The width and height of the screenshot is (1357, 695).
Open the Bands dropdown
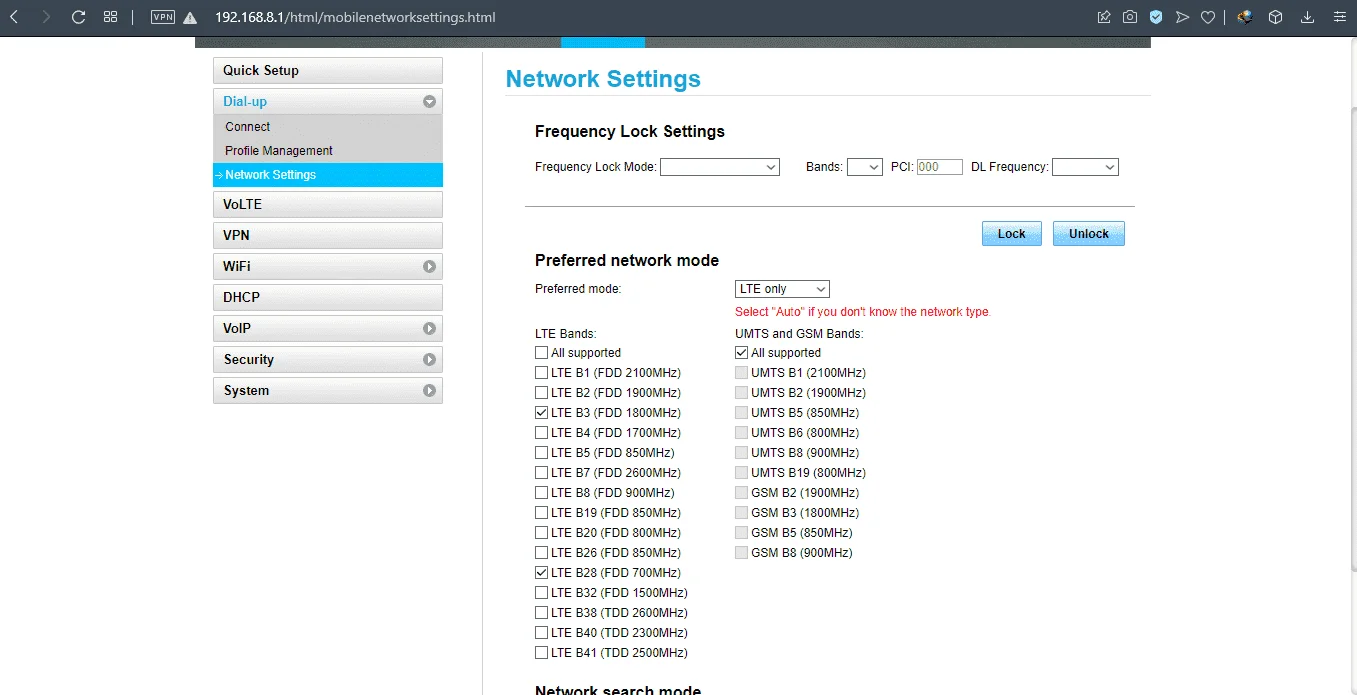(x=864, y=168)
